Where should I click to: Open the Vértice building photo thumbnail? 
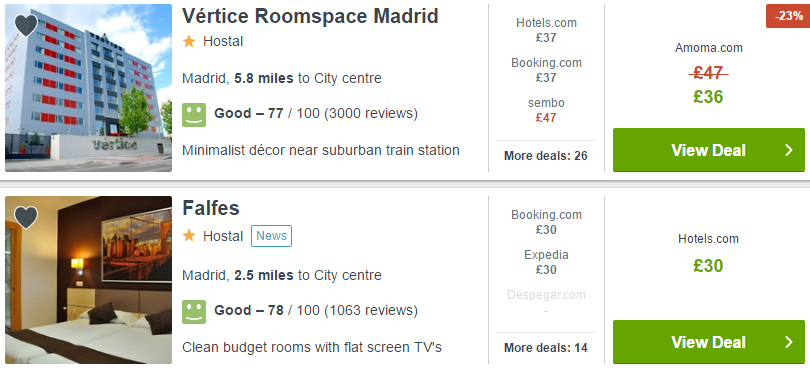(x=88, y=88)
